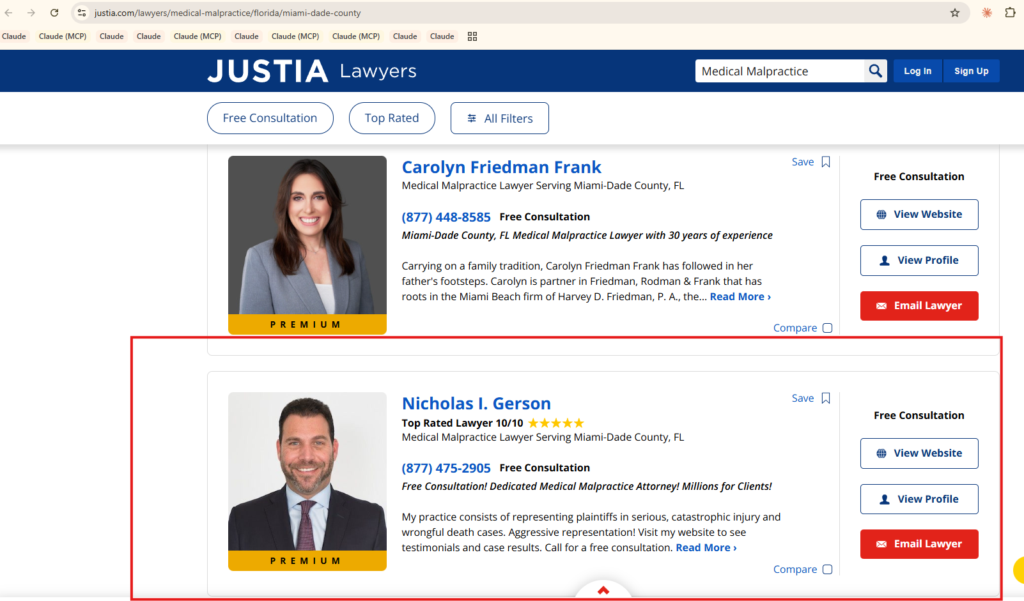Screen dimensions: 1024x601
Task: Expand Read More on Nicholas Gerson's description
Action: coord(706,548)
